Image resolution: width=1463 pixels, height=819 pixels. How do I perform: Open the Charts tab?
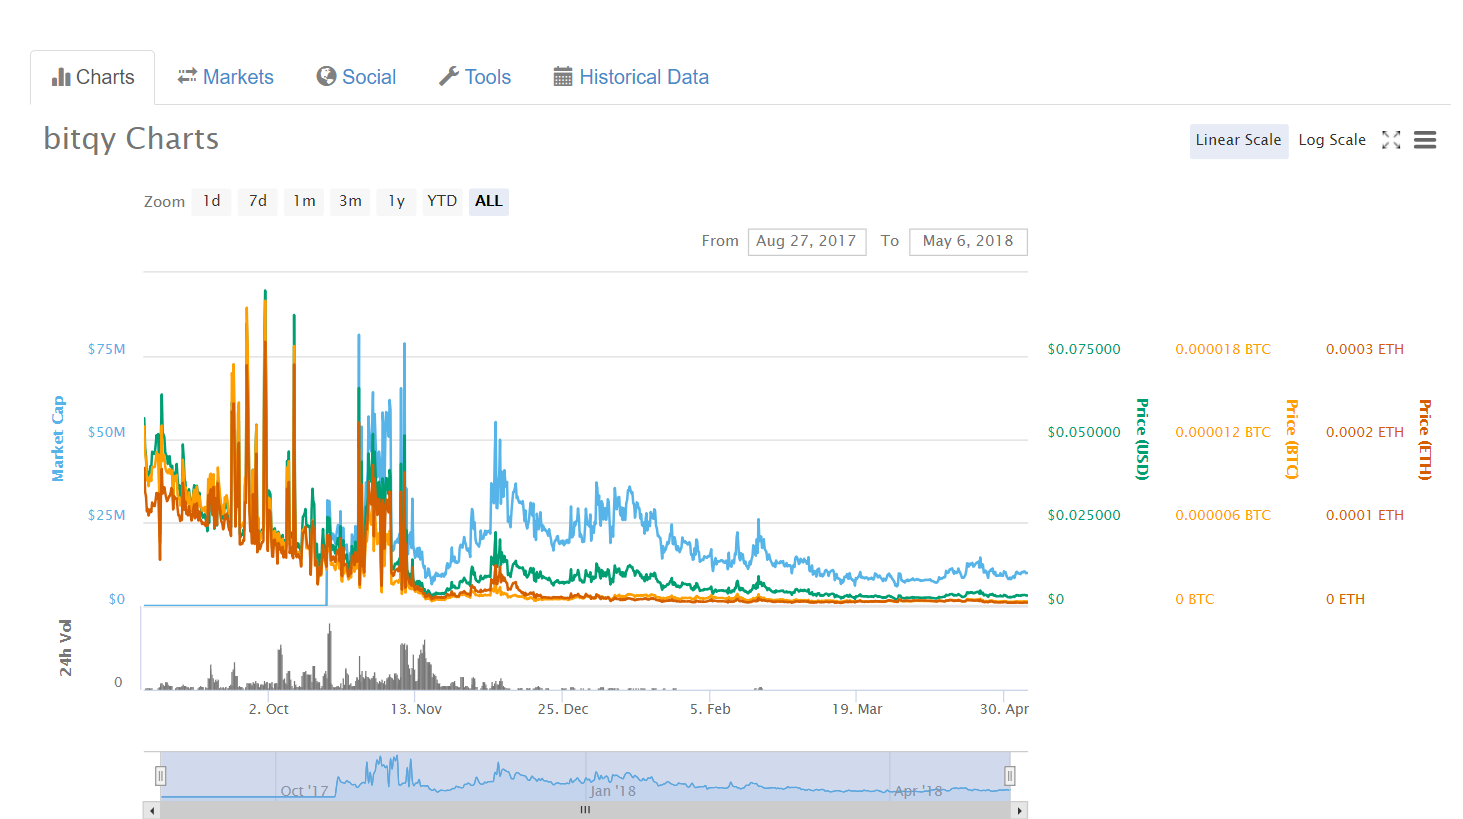pos(93,77)
